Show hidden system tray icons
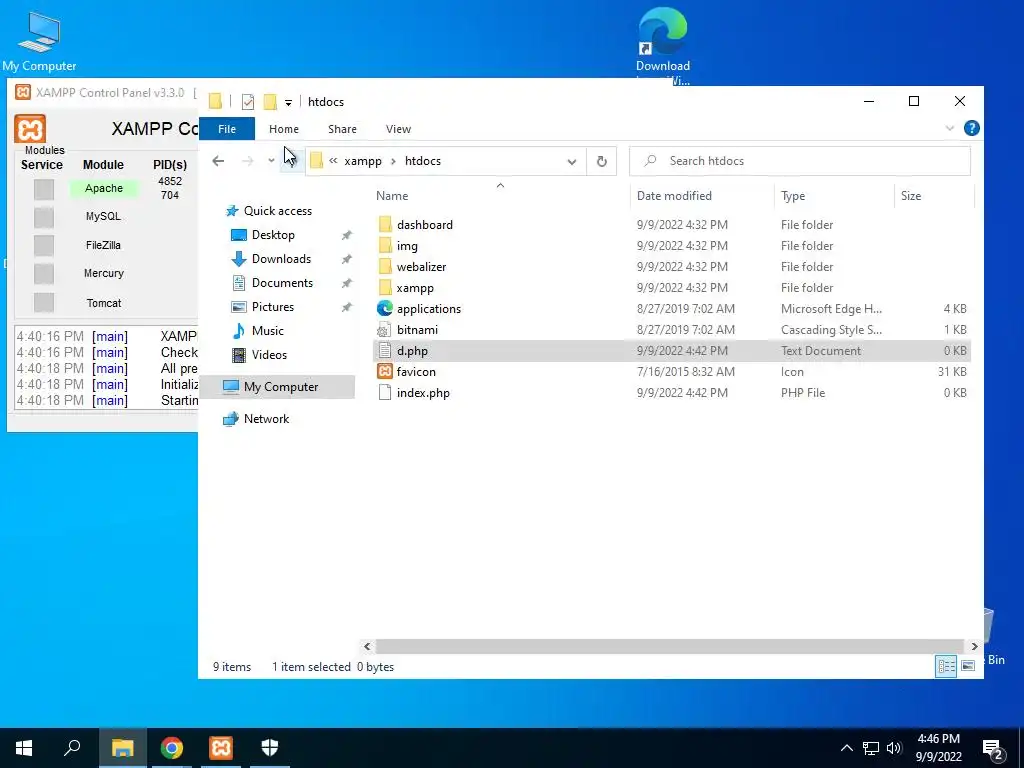This screenshot has width=1024, height=768. click(846, 748)
